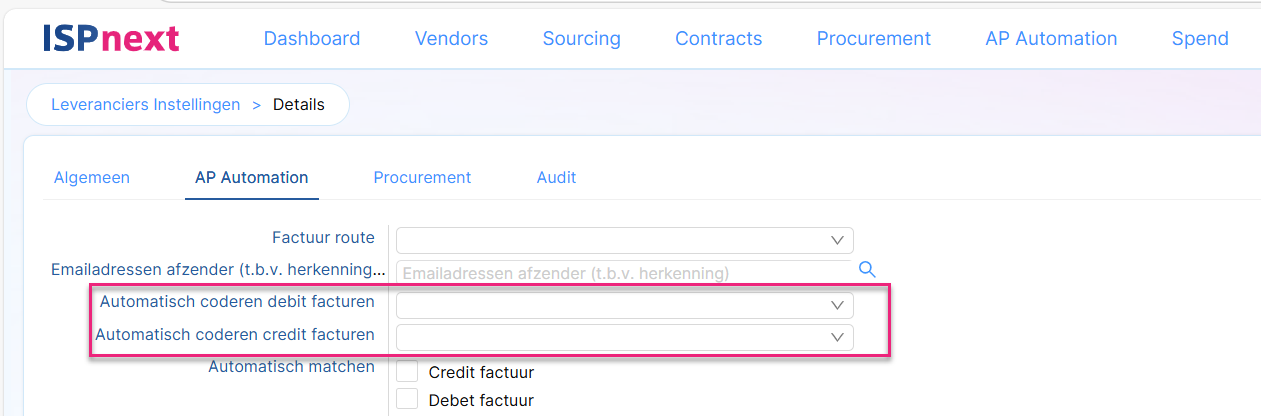Click the Emailadressen afzender input field
This screenshot has height=416, width=1261.
[625, 272]
